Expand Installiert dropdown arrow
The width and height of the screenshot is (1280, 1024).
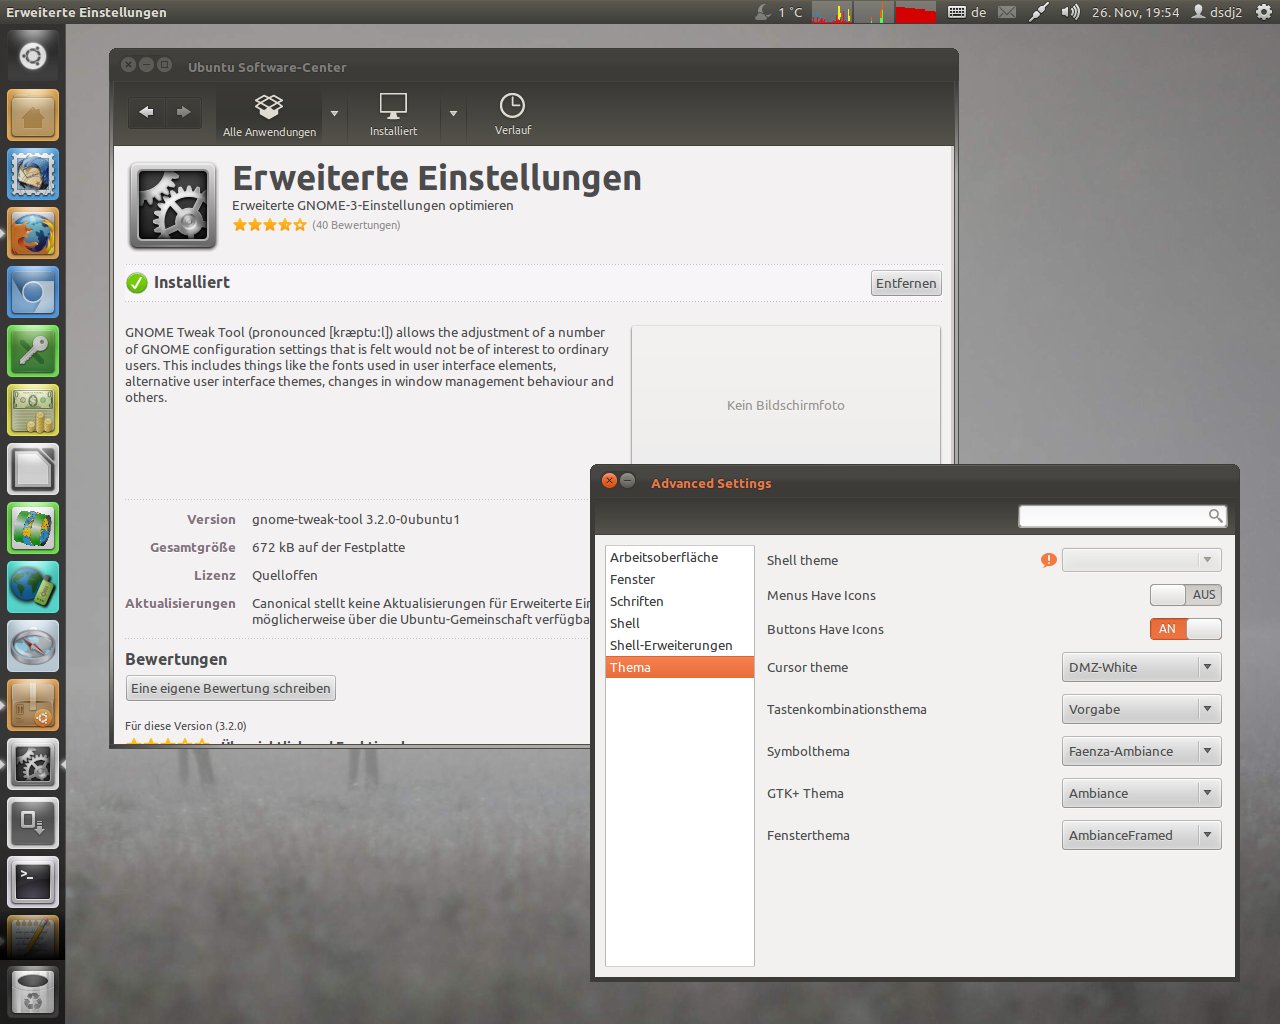pyautogui.click(x=453, y=113)
